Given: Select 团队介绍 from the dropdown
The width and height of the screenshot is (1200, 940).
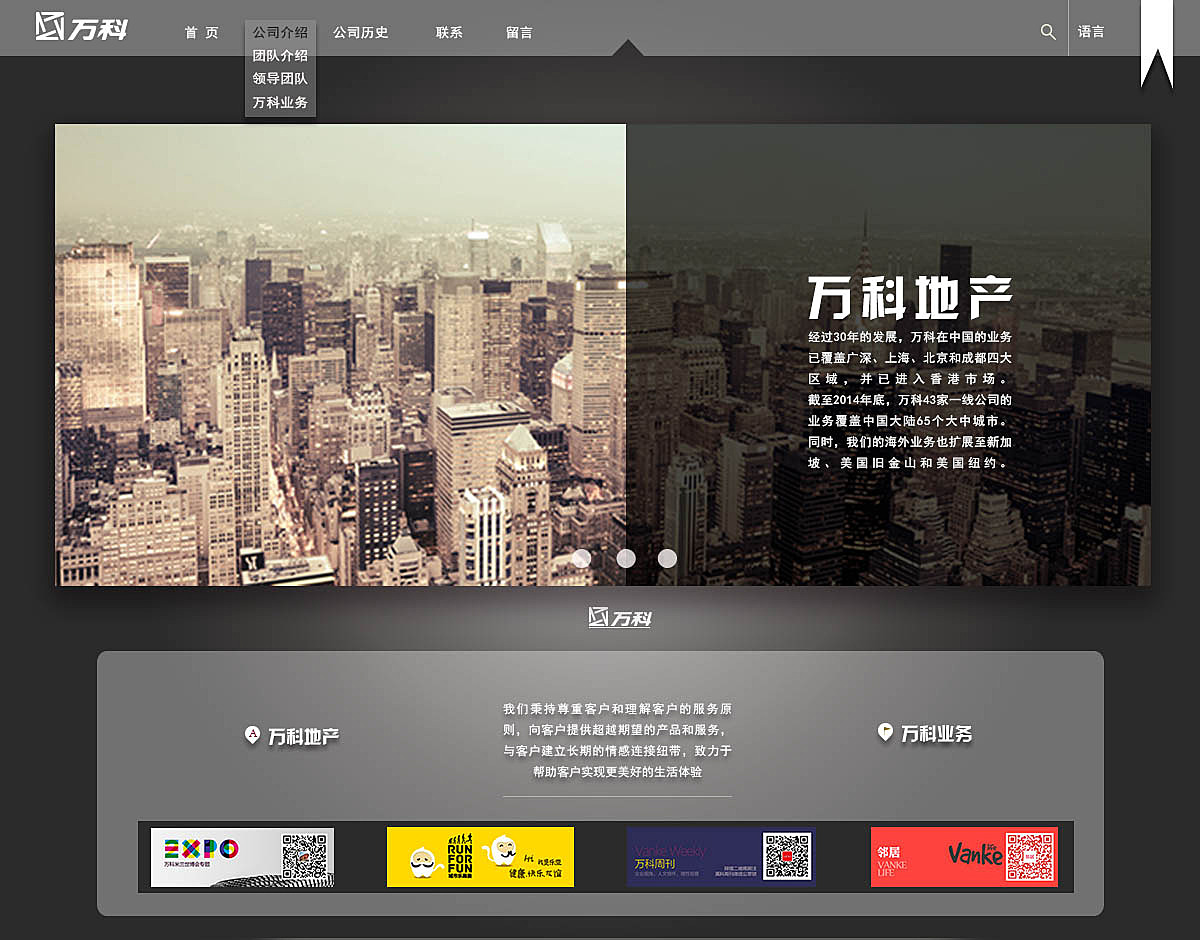Looking at the screenshot, I should [x=280, y=56].
